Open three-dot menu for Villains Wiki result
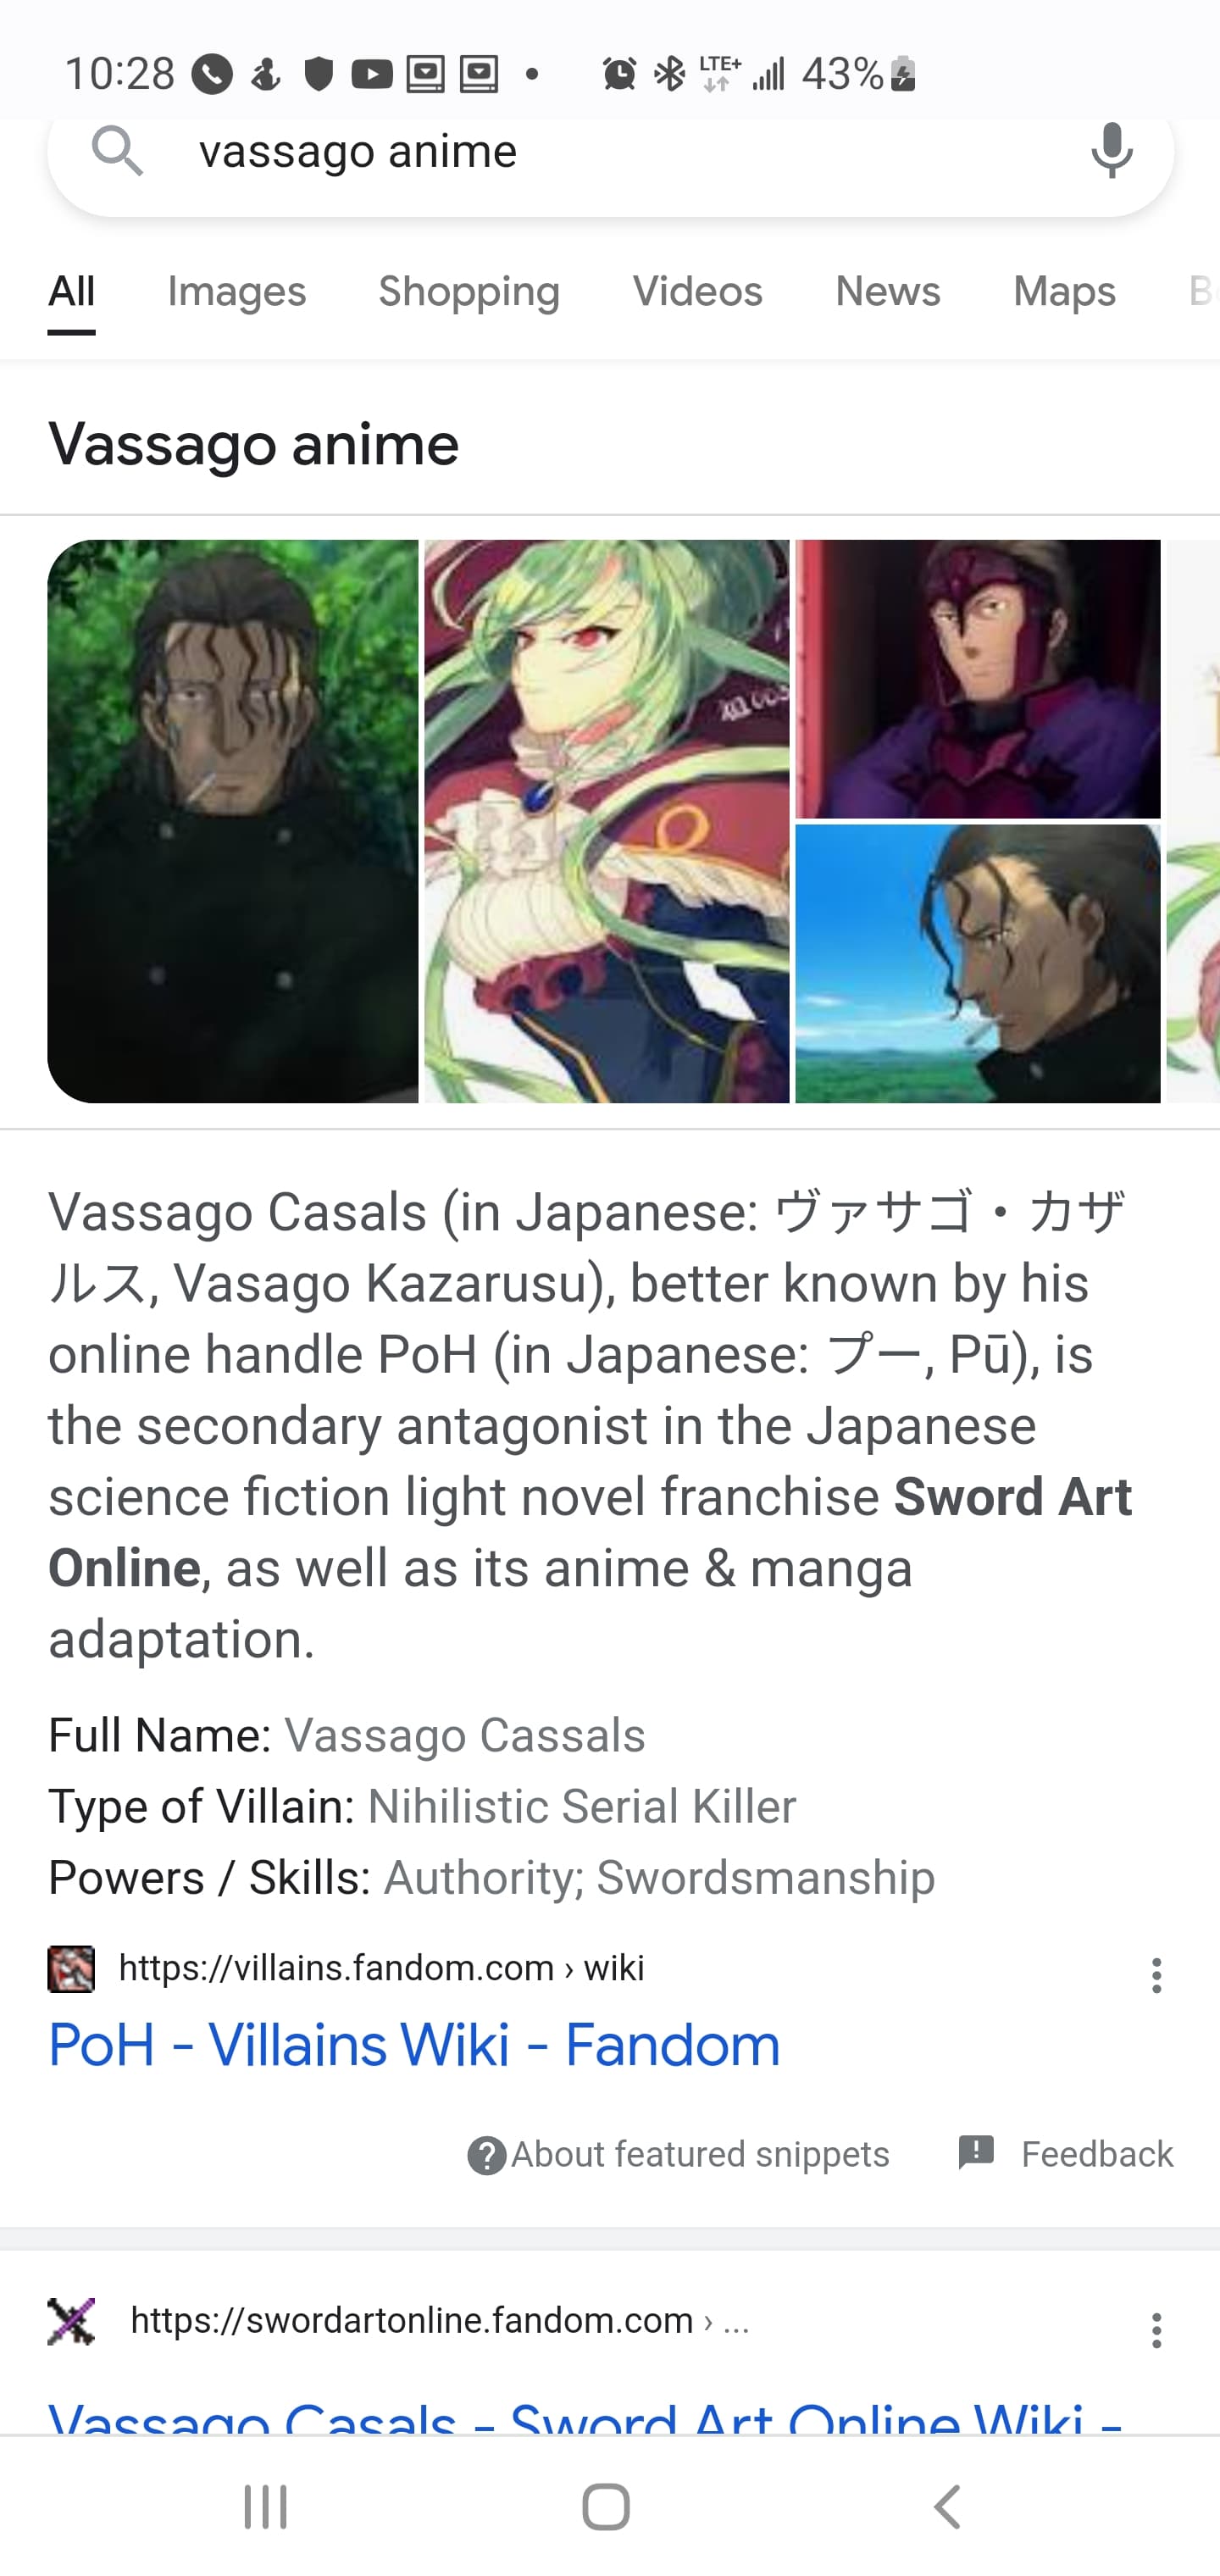The width and height of the screenshot is (1220, 2576). (x=1156, y=1975)
